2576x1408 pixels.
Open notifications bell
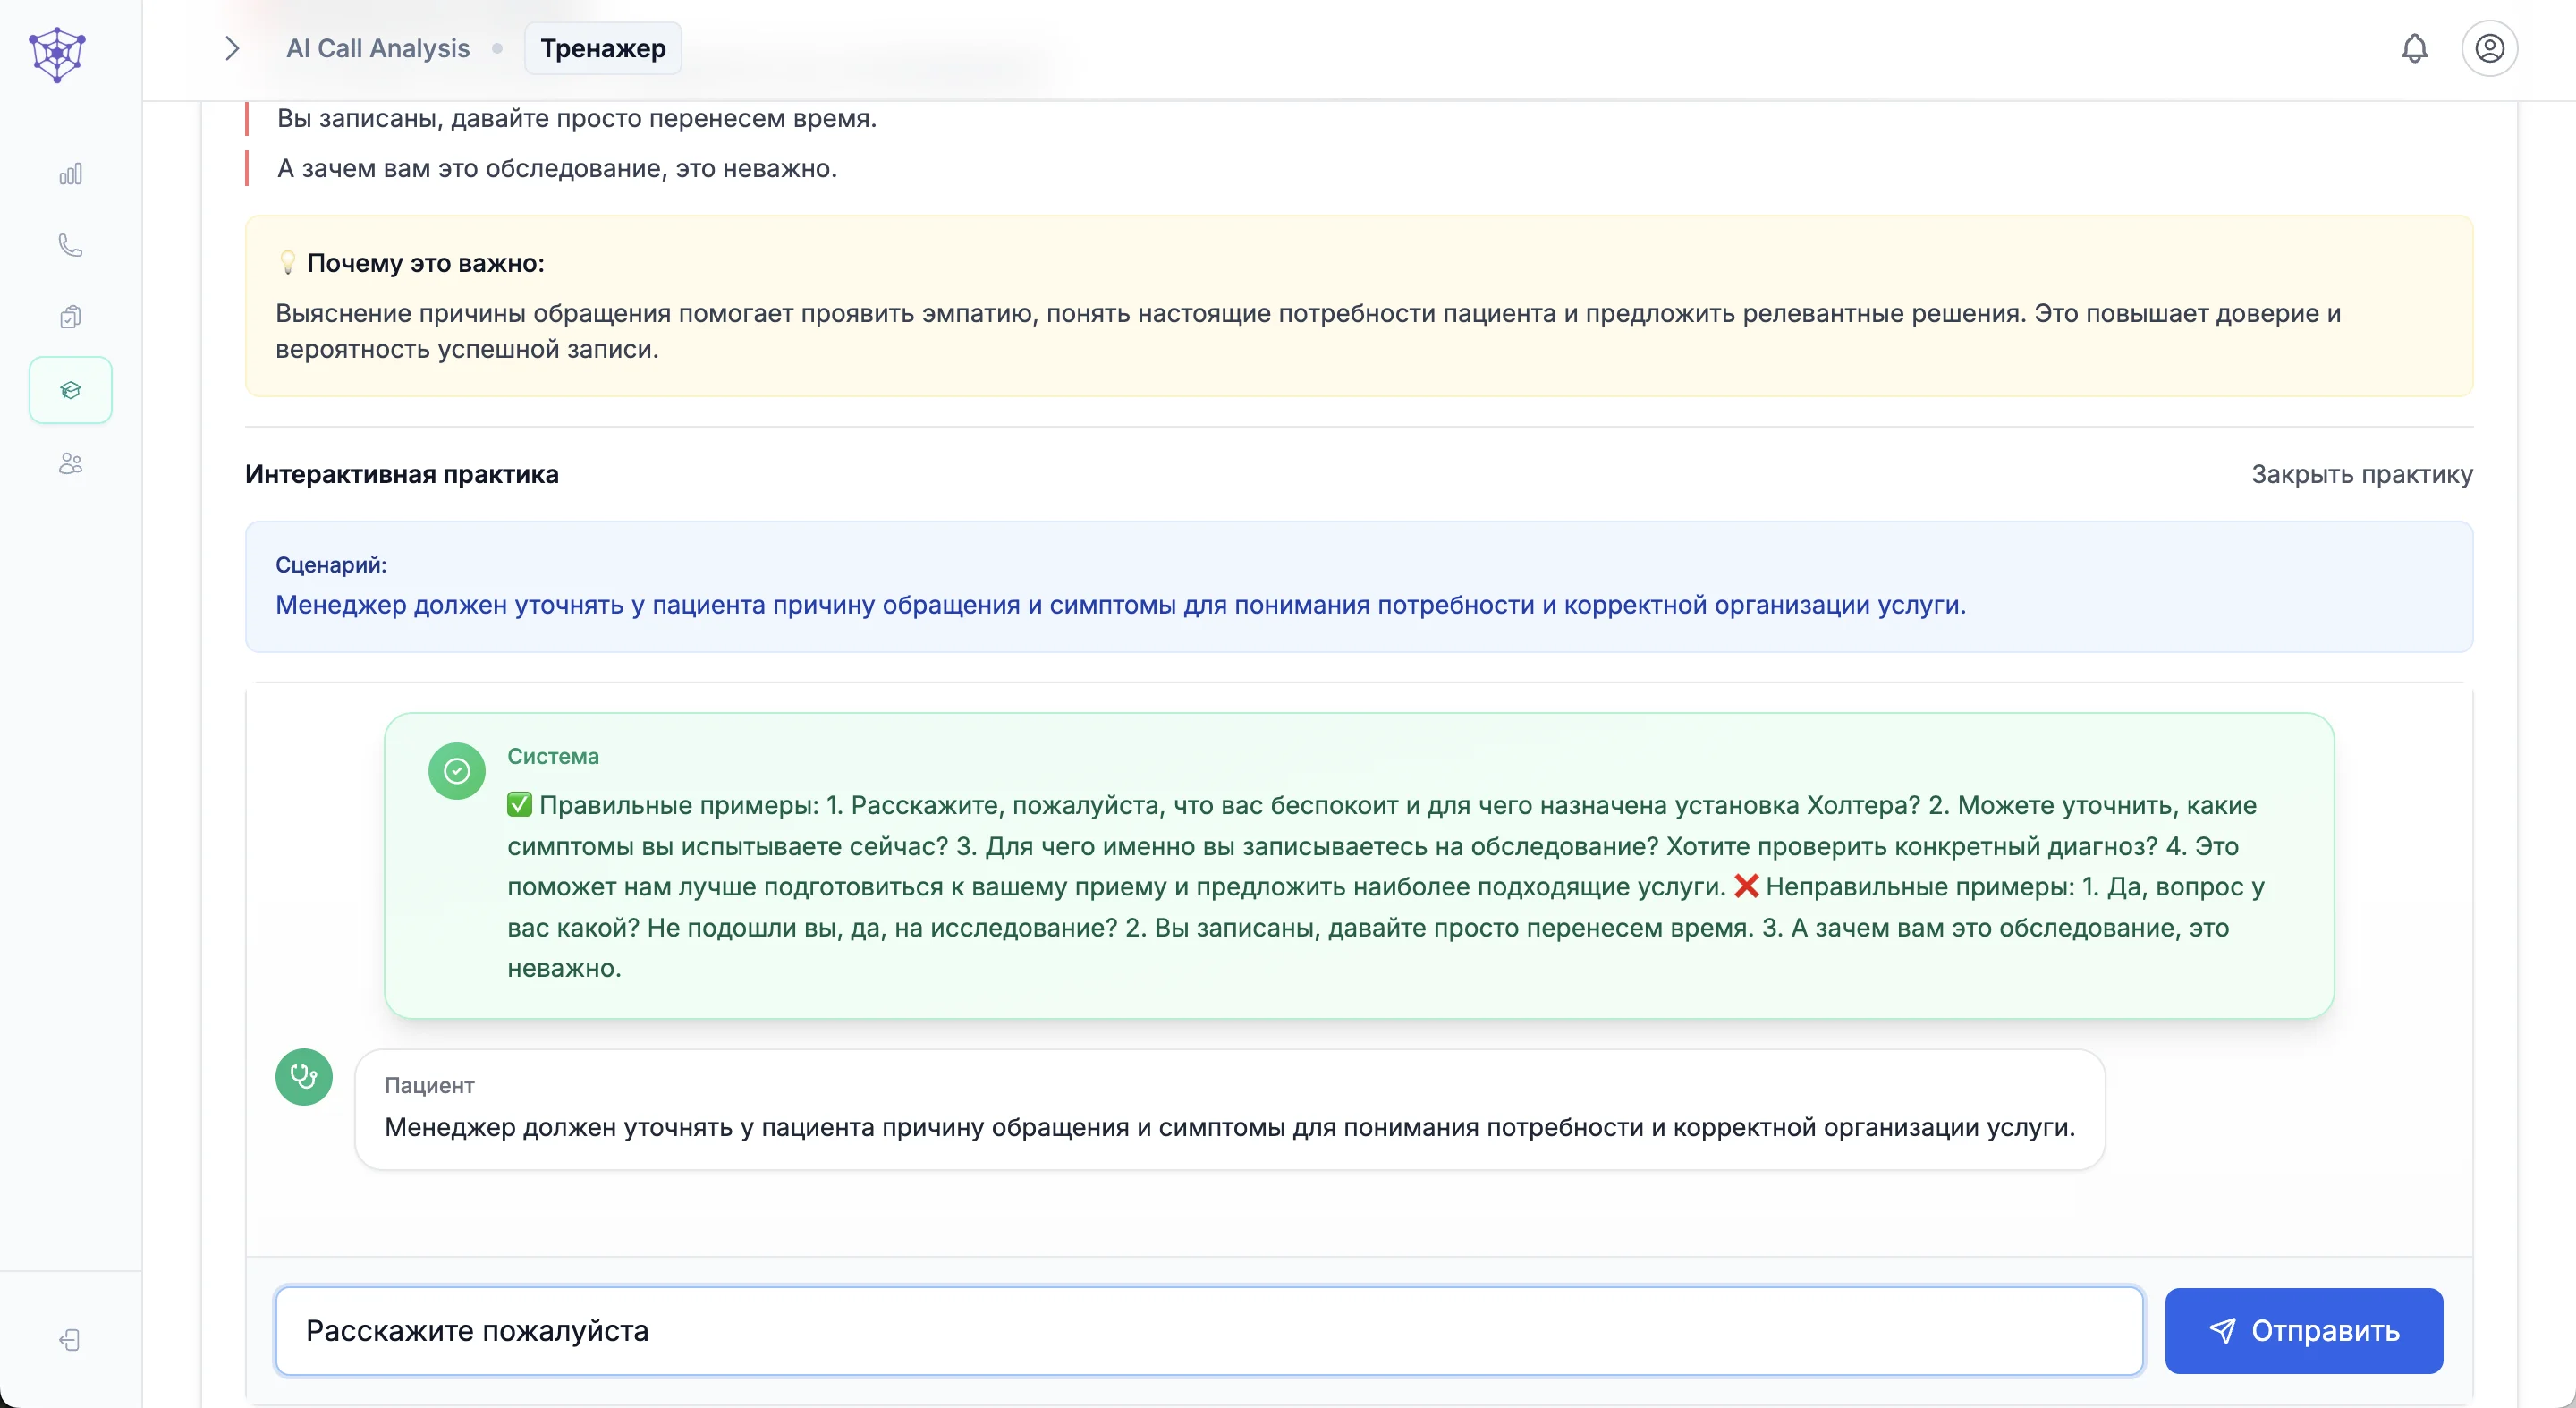(2414, 48)
